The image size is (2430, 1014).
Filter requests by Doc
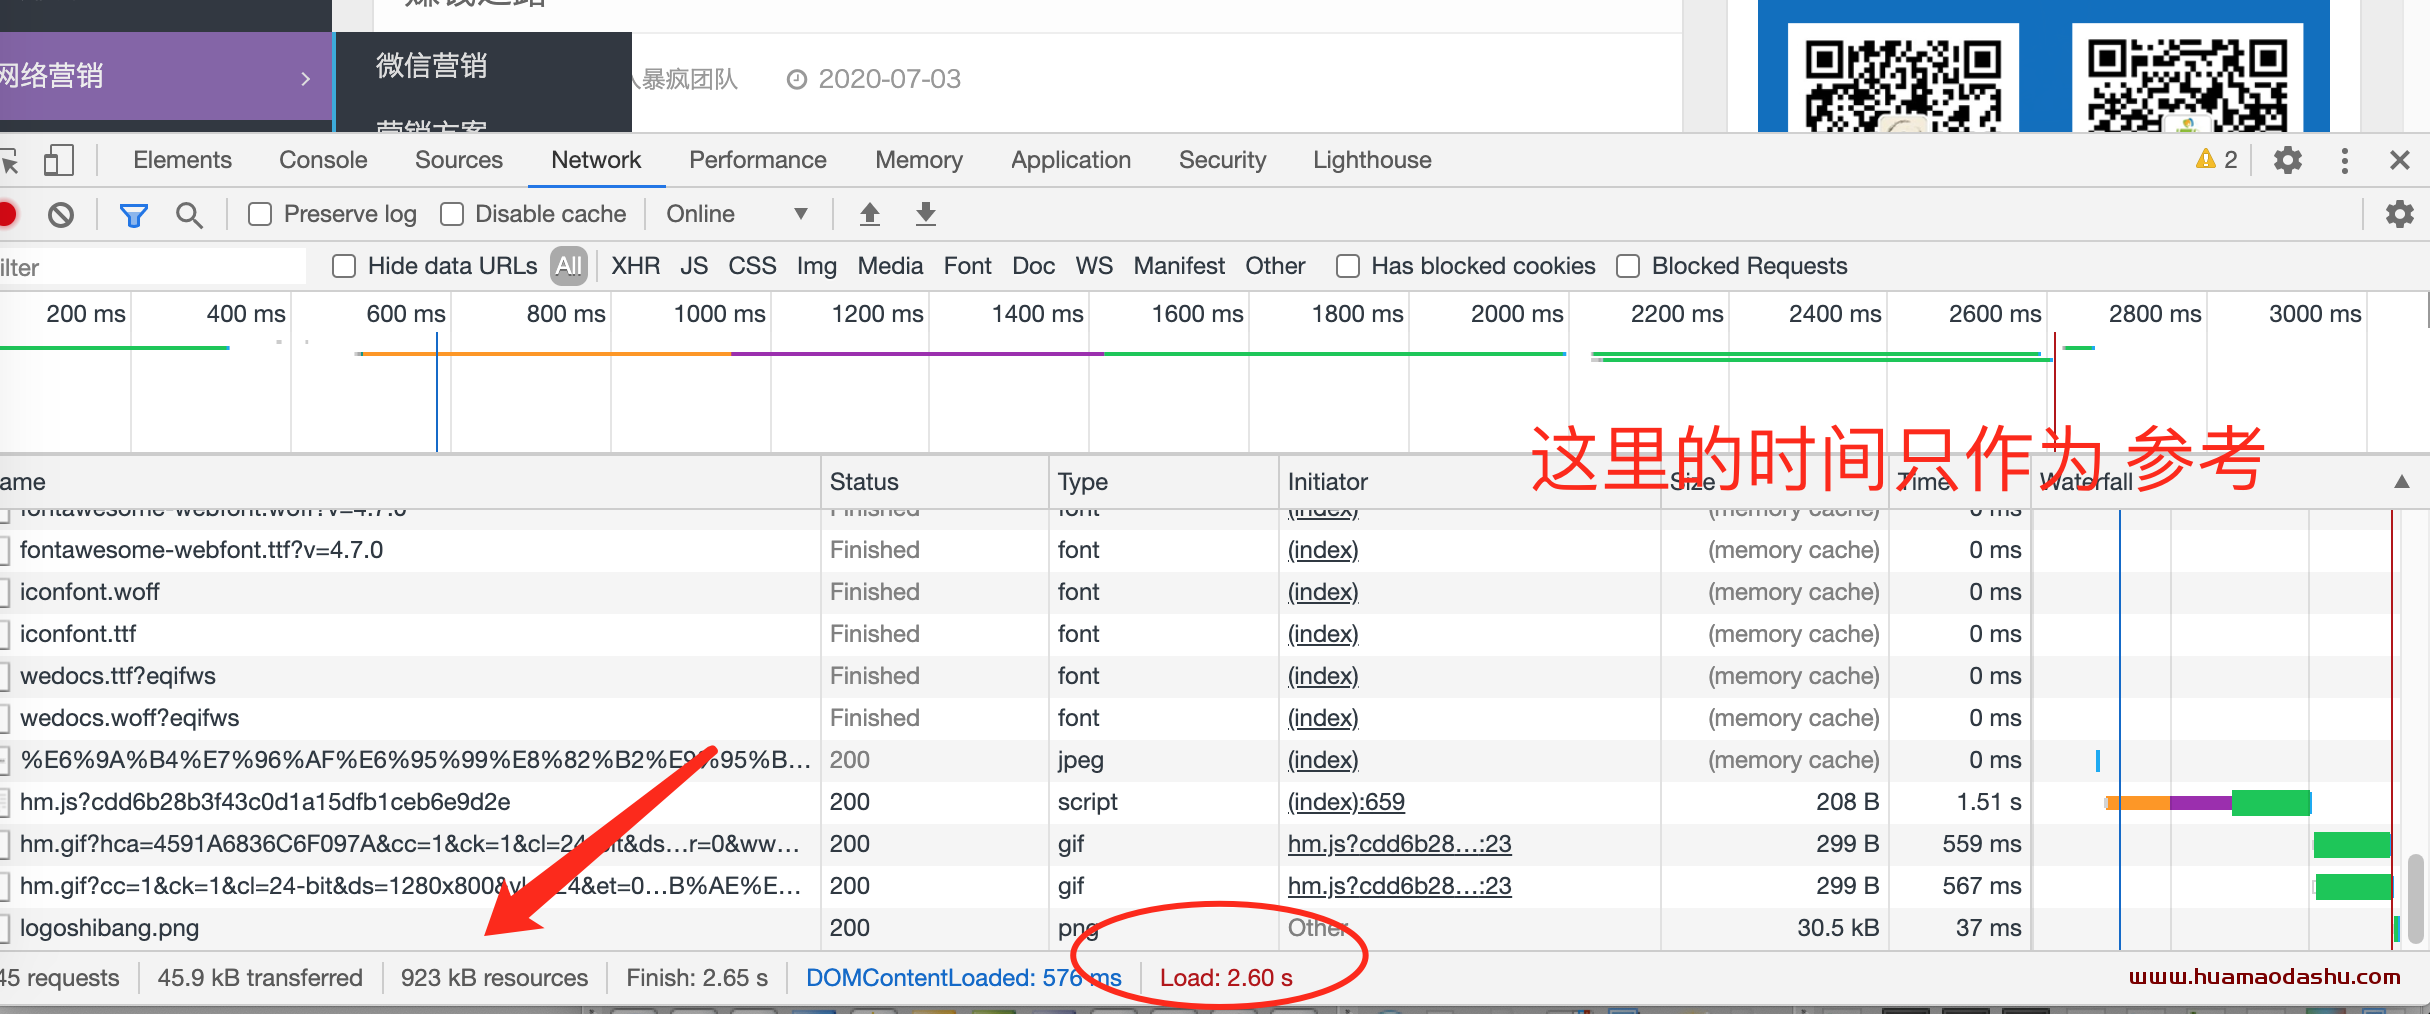click(x=1033, y=266)
